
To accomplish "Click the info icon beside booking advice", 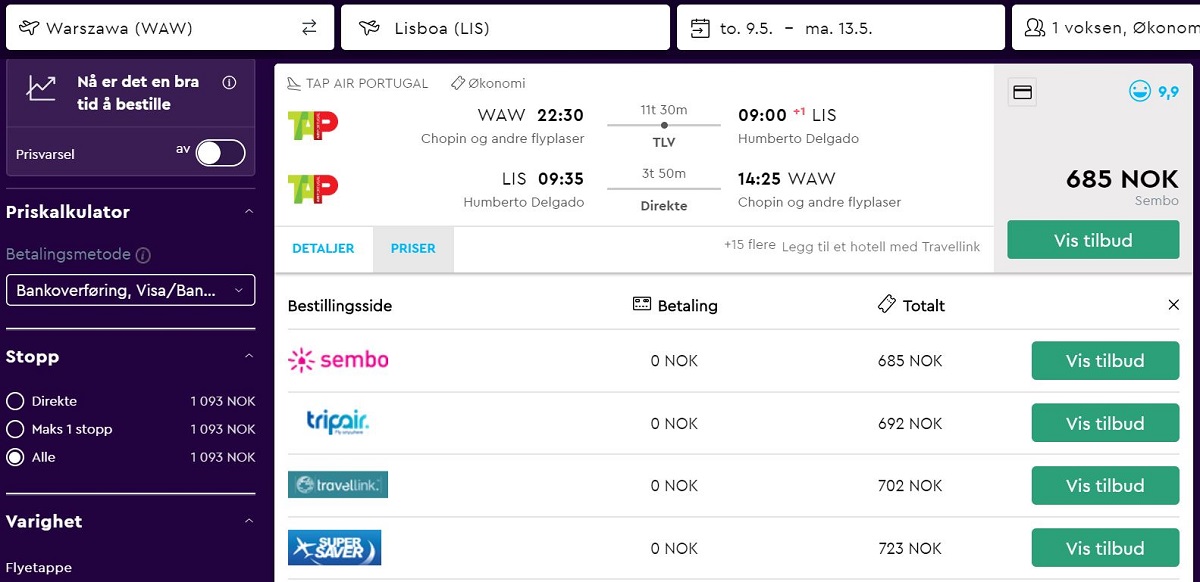I will coord(229,82).
